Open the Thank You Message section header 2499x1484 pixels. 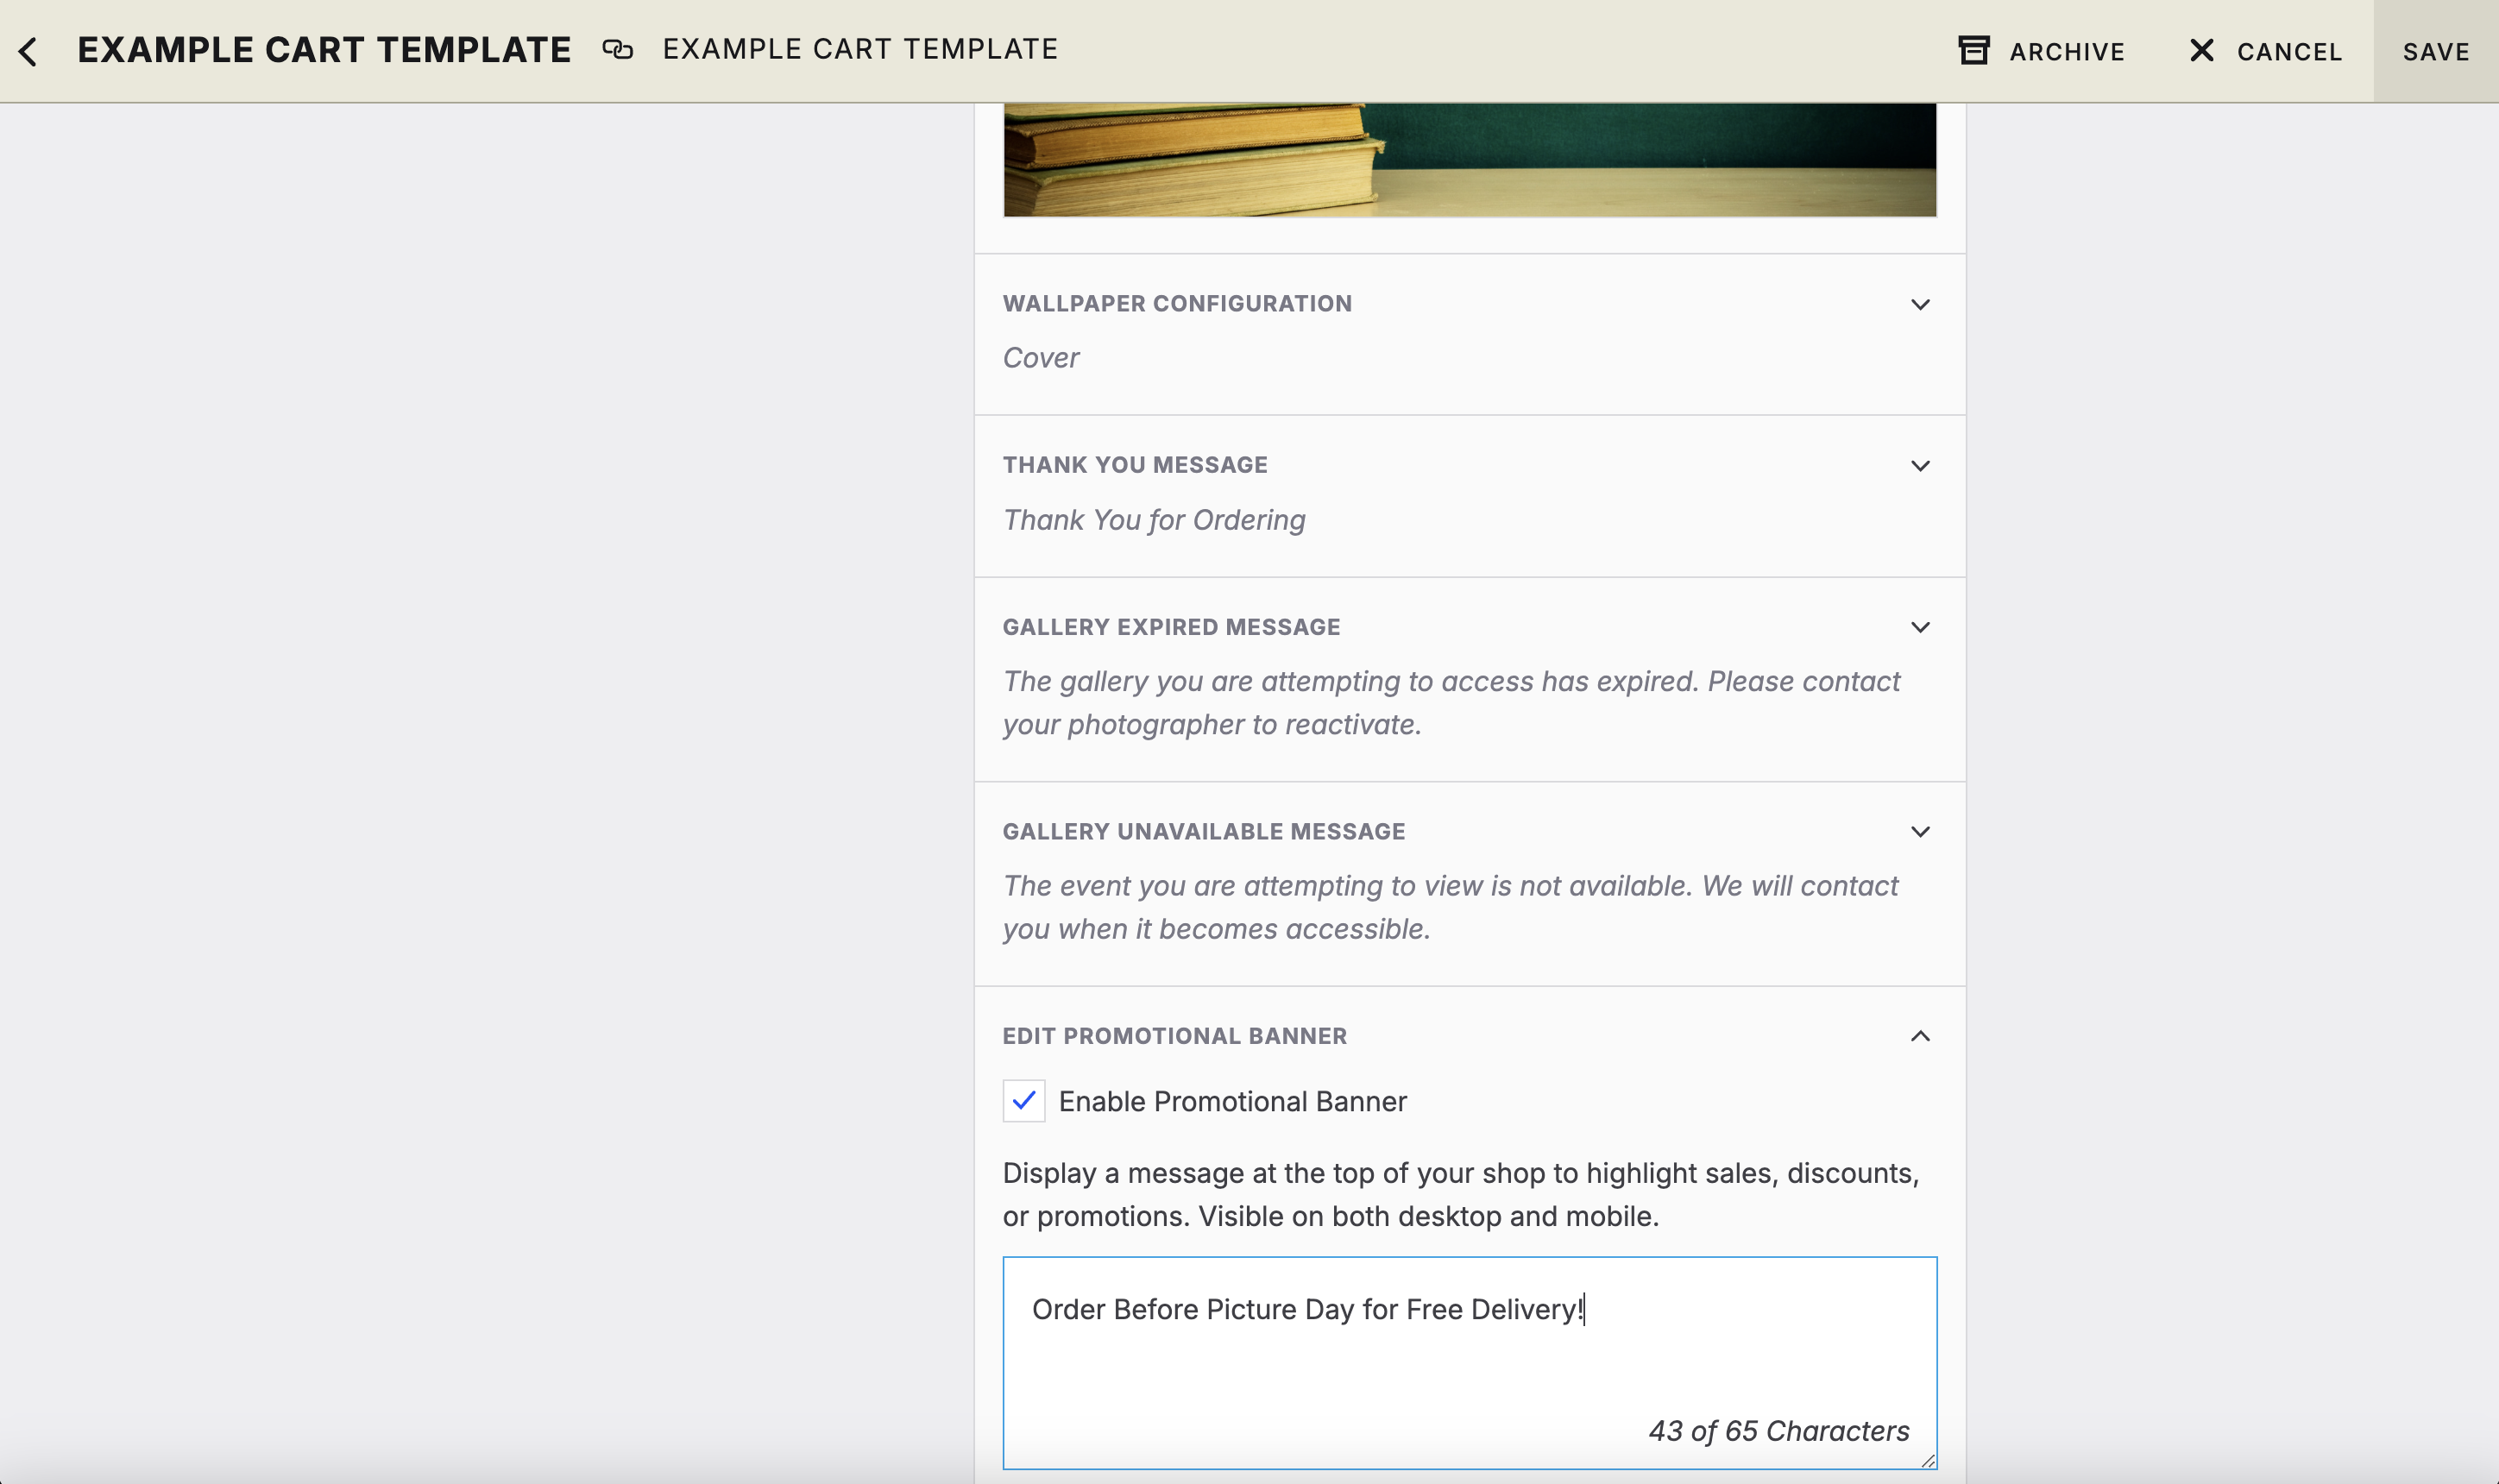(x=1134, y=465)
